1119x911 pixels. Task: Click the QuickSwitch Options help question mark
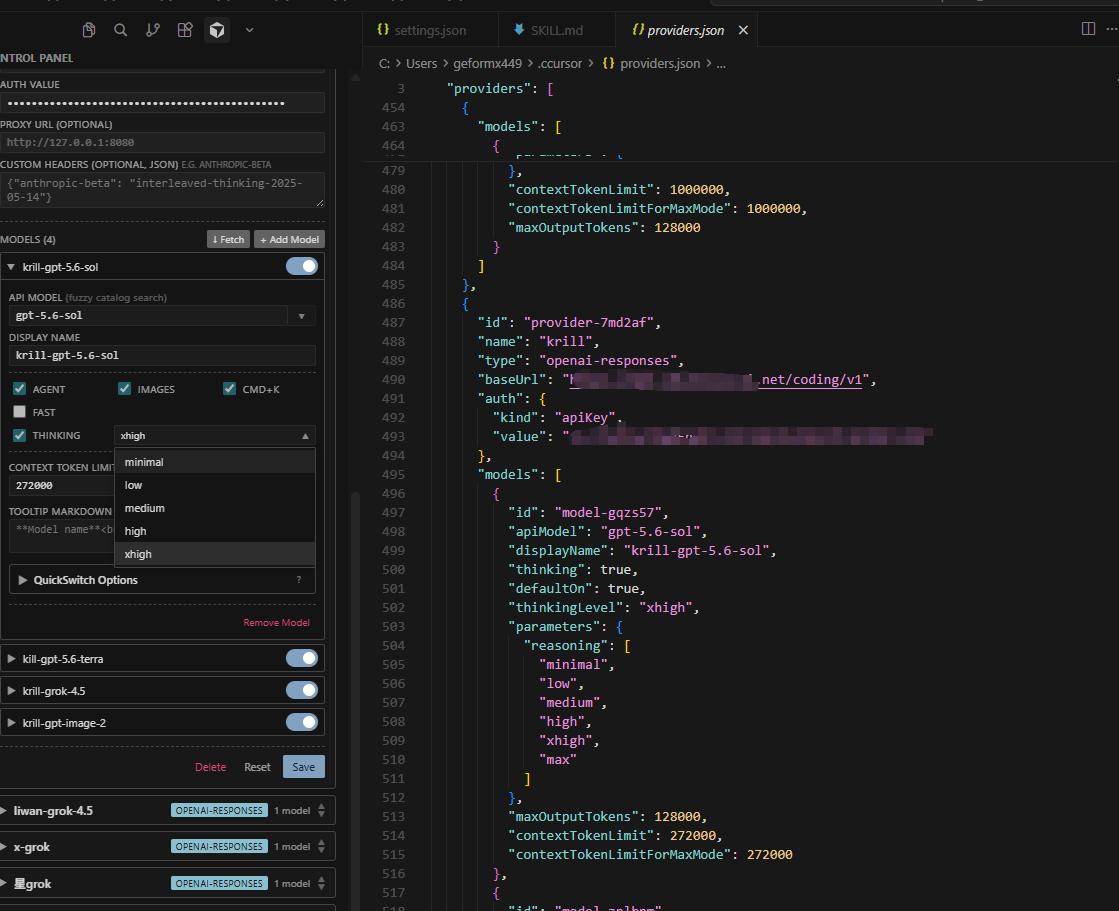tap(299, 580)
